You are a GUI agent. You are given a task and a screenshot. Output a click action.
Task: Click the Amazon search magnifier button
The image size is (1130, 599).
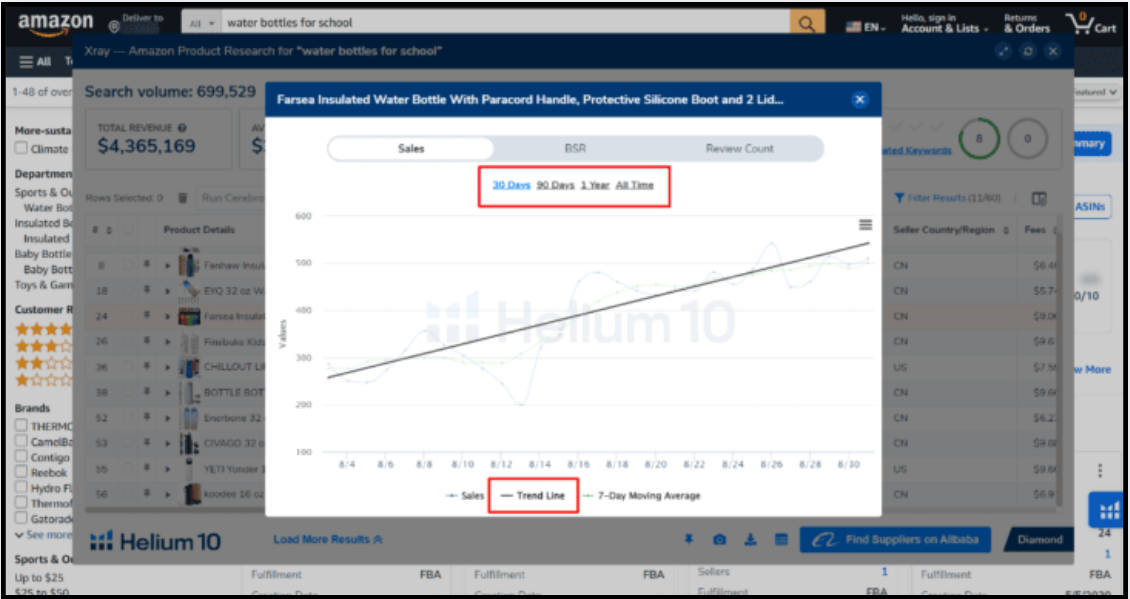click(806, 22)
